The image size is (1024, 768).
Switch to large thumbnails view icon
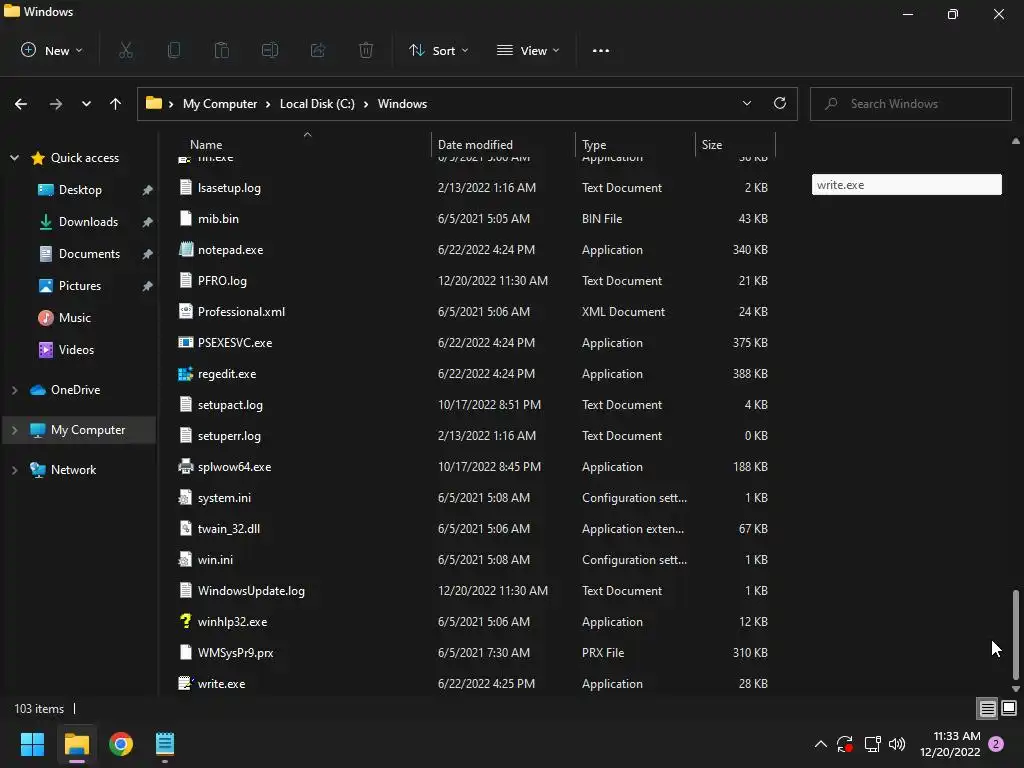[x=1009, y=708]
